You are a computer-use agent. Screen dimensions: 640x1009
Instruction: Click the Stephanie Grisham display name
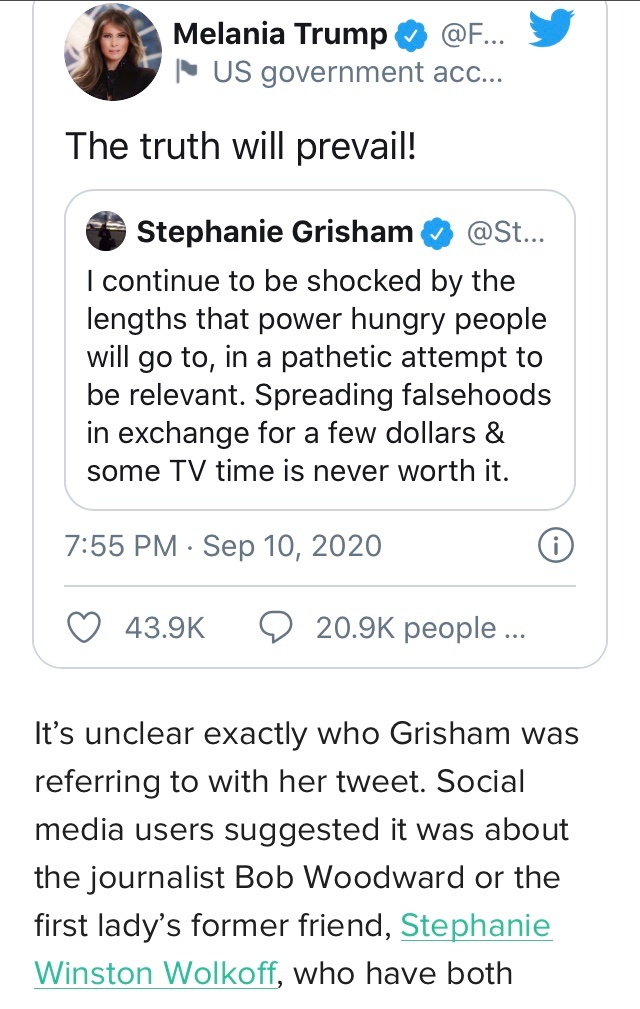[275, 232]
